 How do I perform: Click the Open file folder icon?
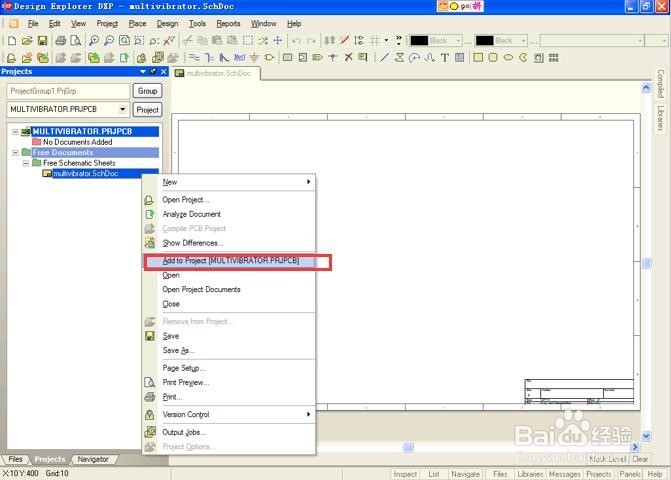tap(27, 41)
